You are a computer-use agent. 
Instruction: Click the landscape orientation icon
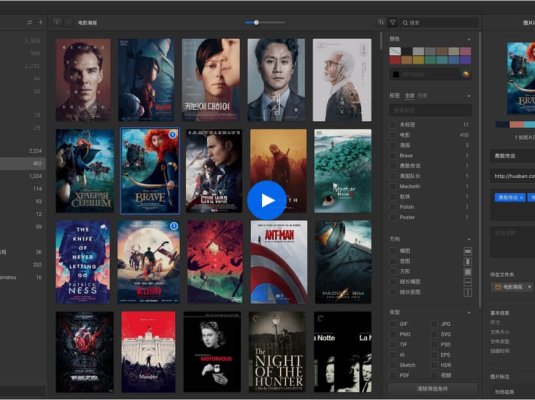pyautogui.click(x=468, y=251)
